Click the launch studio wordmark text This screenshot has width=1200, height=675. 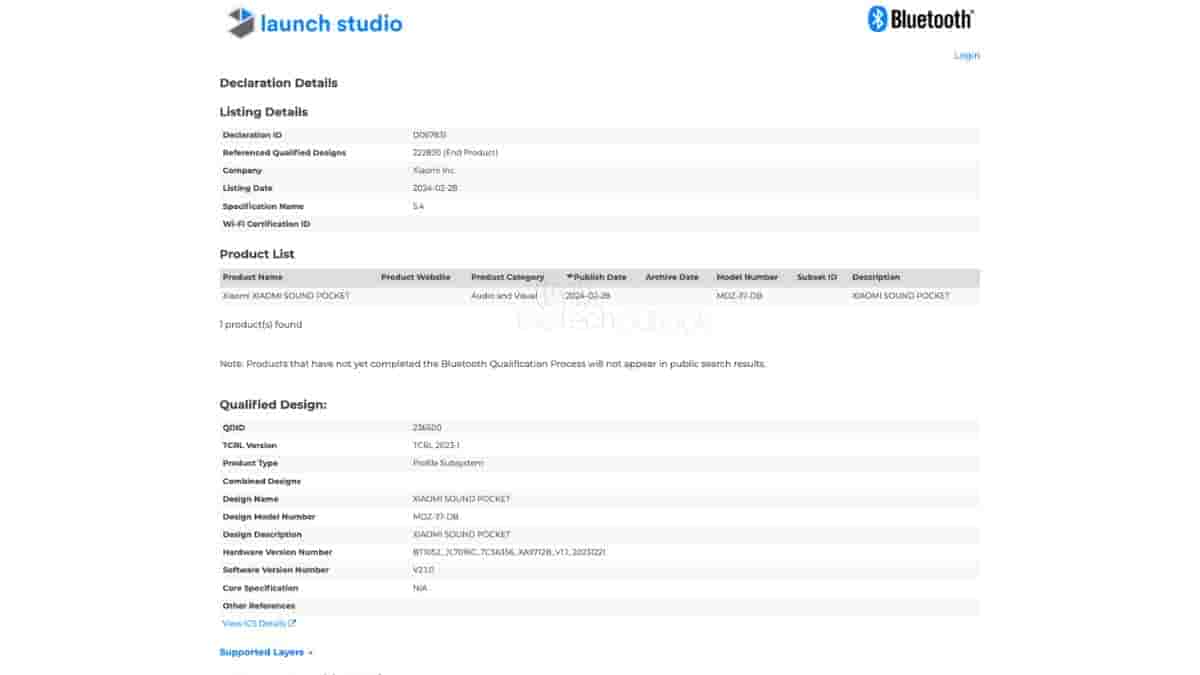[x=331, y=23]
